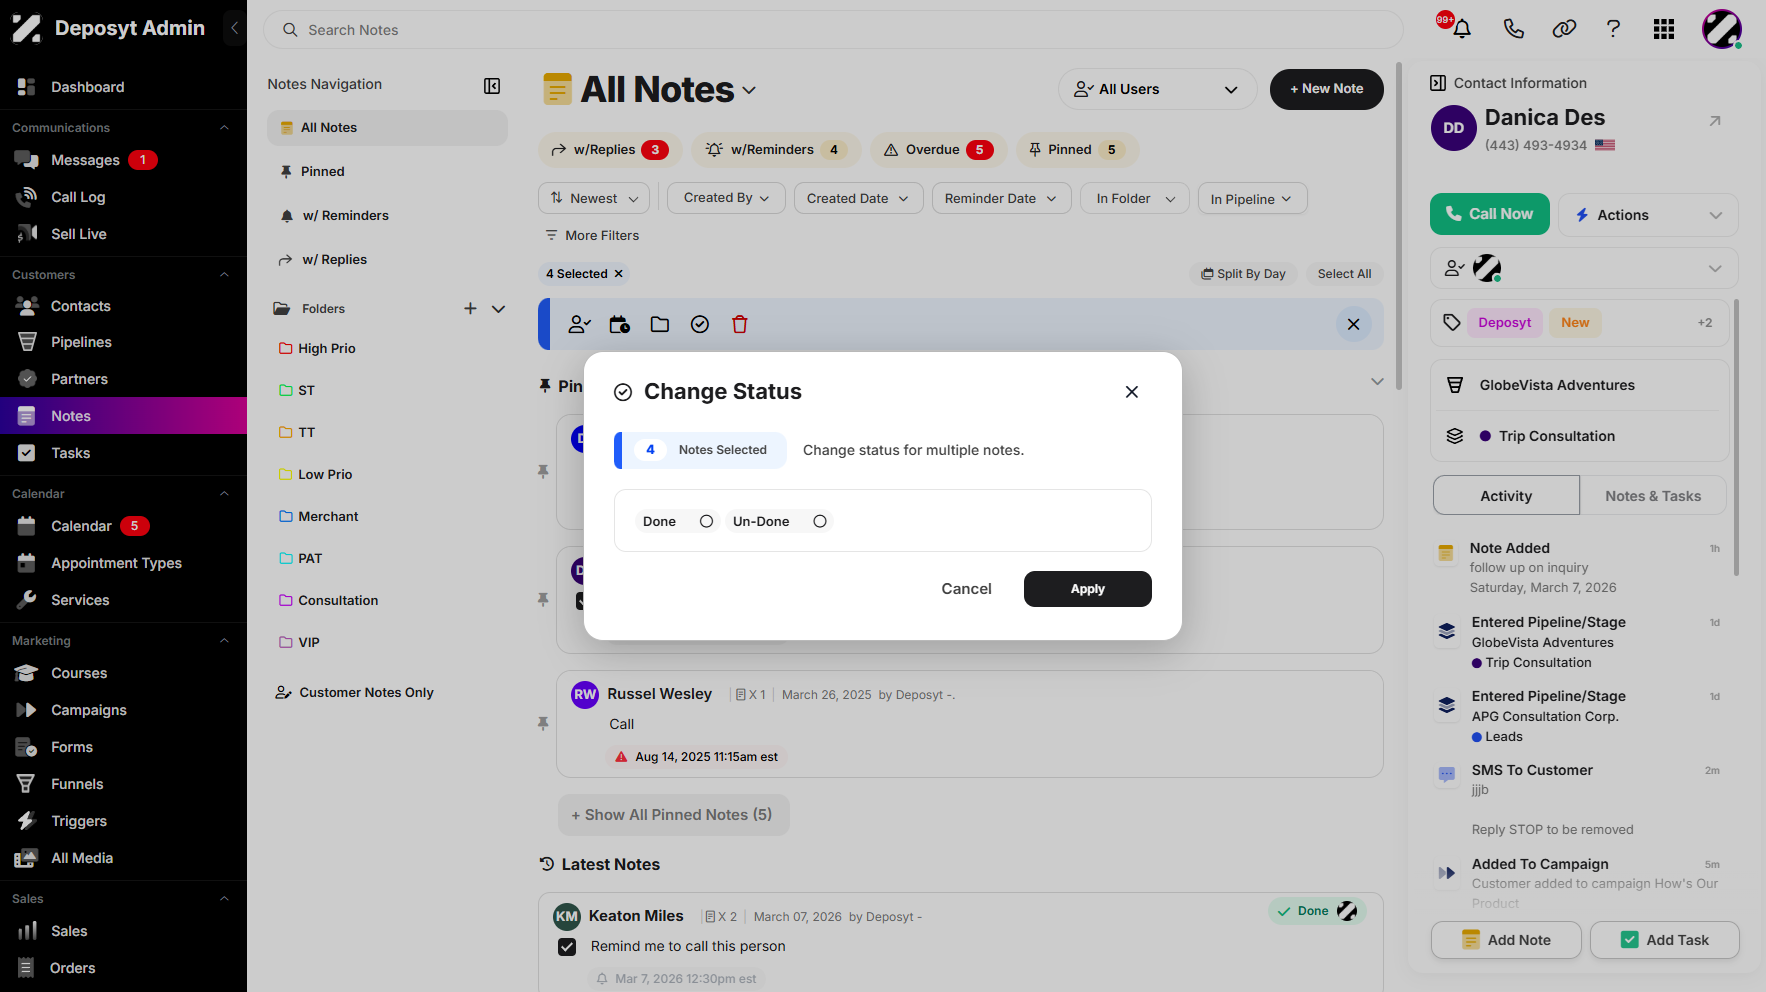Viewport: 1766px width, 992px height.
Task: Switch to the Activity tab
Action: pyautogui.click(x=1506, y=496)
